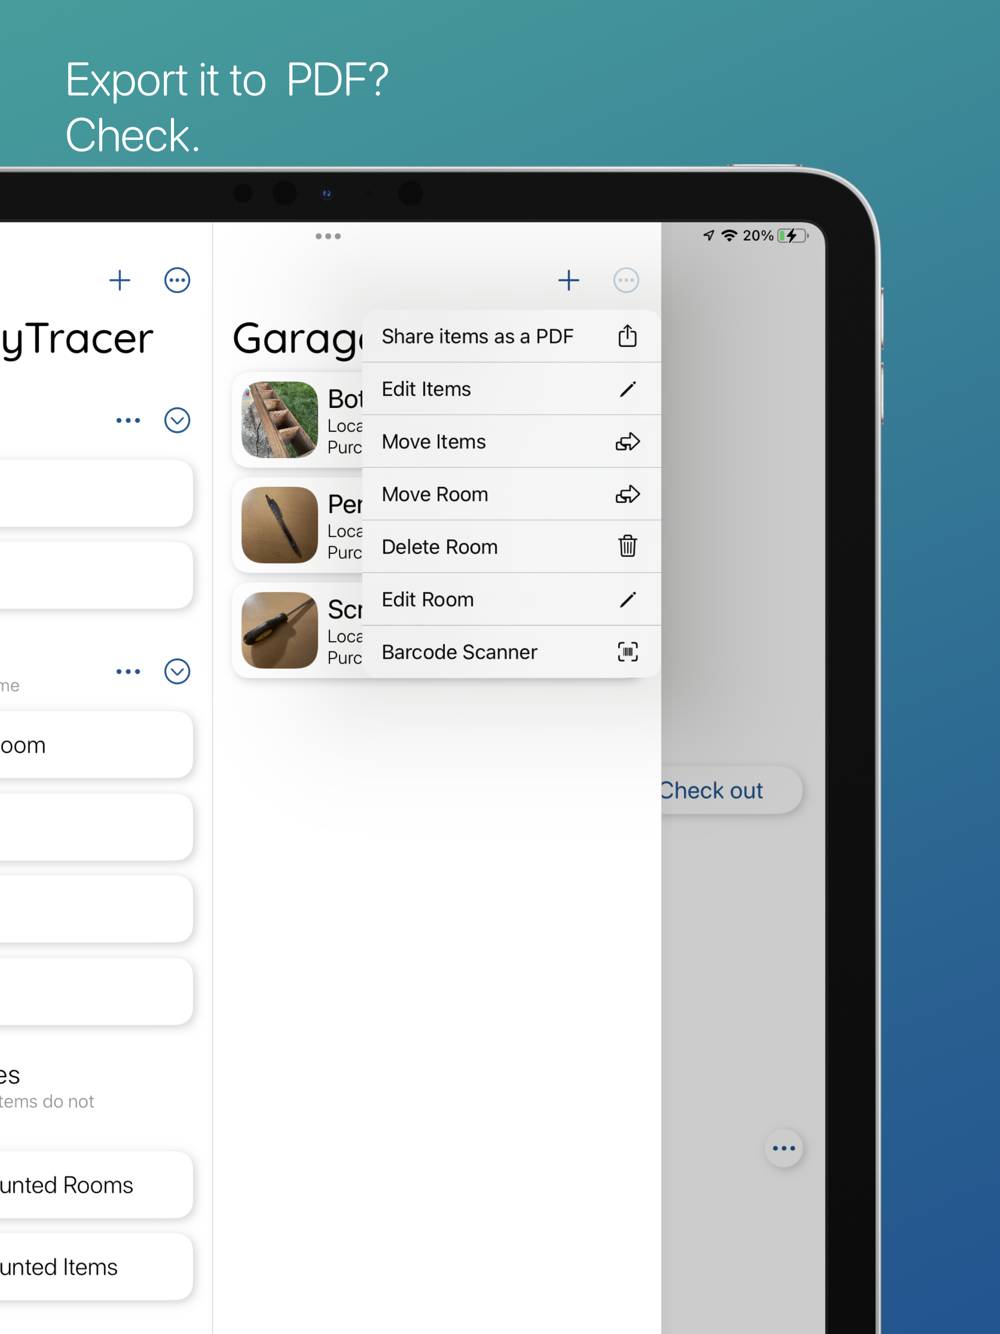Collapse the lower sidebar section chevron

pyautogui.click(x=177, y=672)
